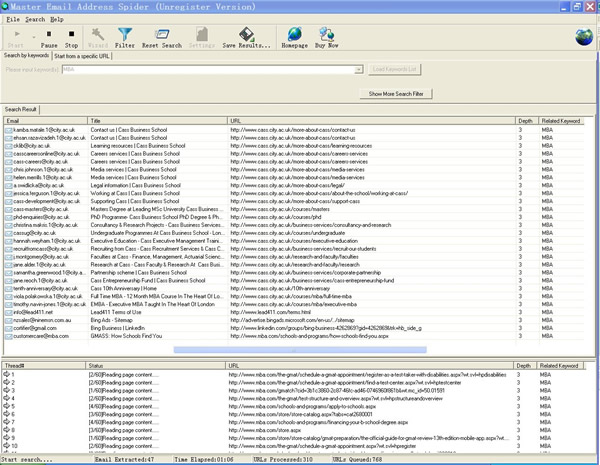Click the Reset Search icon

click(161, 36)
